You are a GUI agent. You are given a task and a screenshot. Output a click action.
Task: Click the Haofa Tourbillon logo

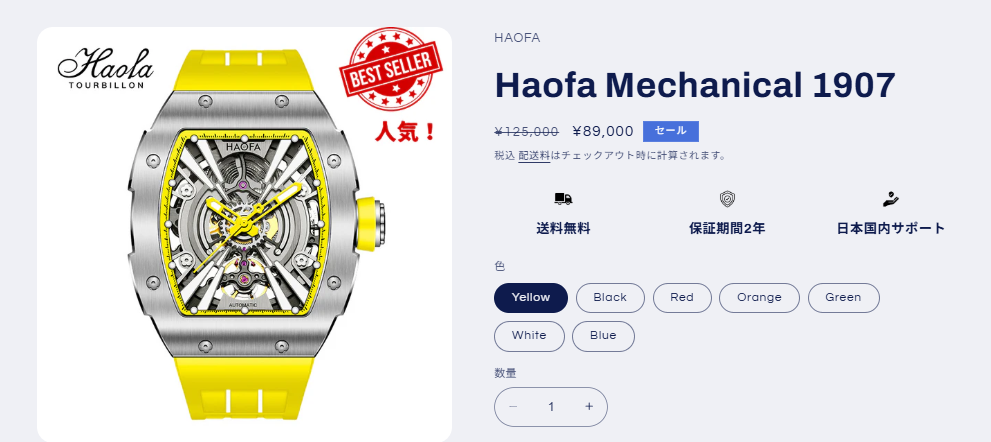point(106,68)
